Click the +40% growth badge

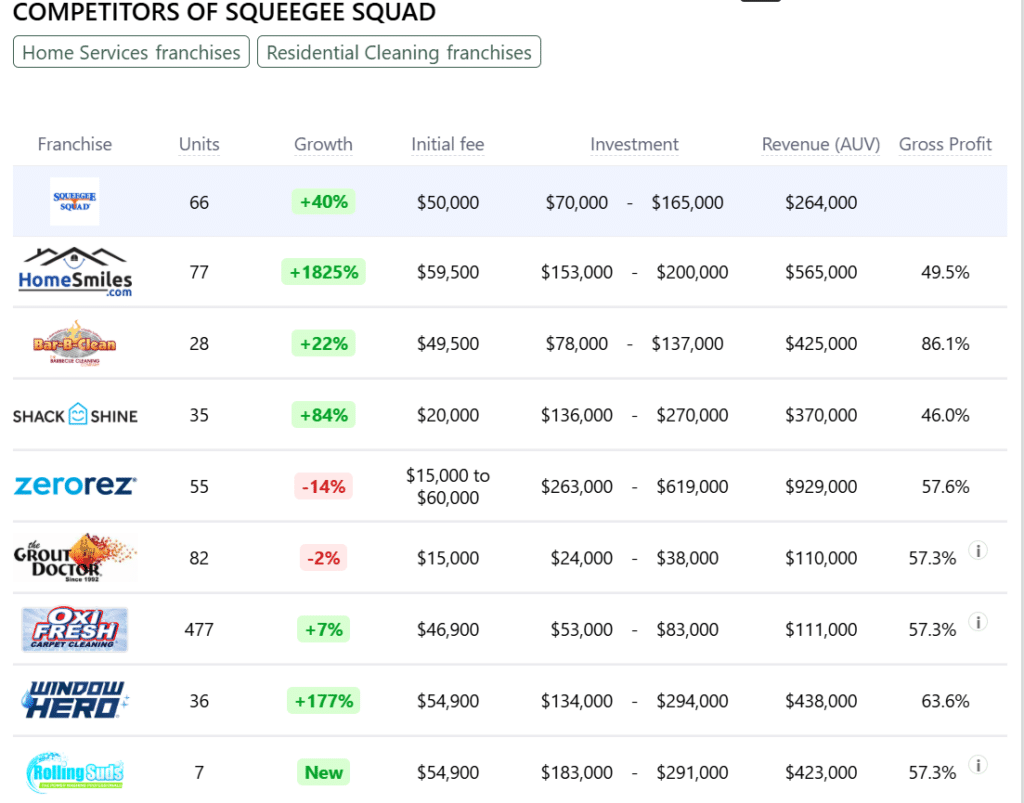[323, 202]
